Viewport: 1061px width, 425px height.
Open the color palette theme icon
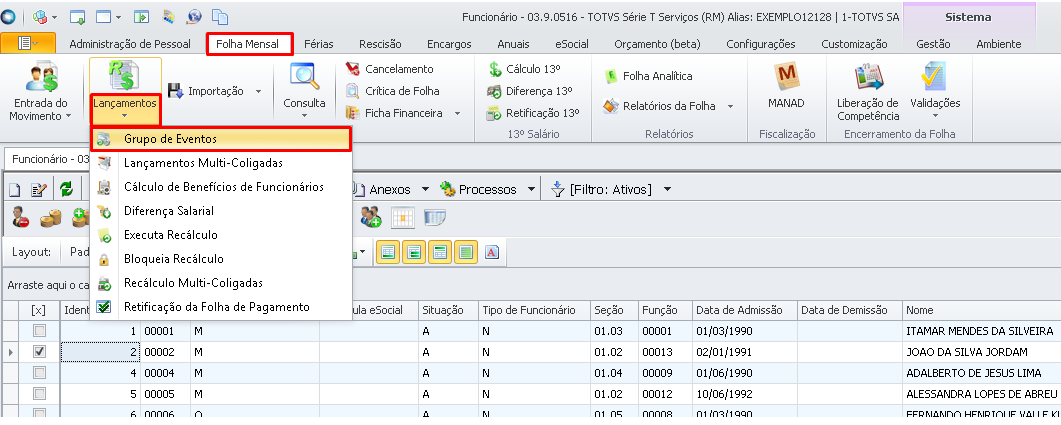[168, 17]
